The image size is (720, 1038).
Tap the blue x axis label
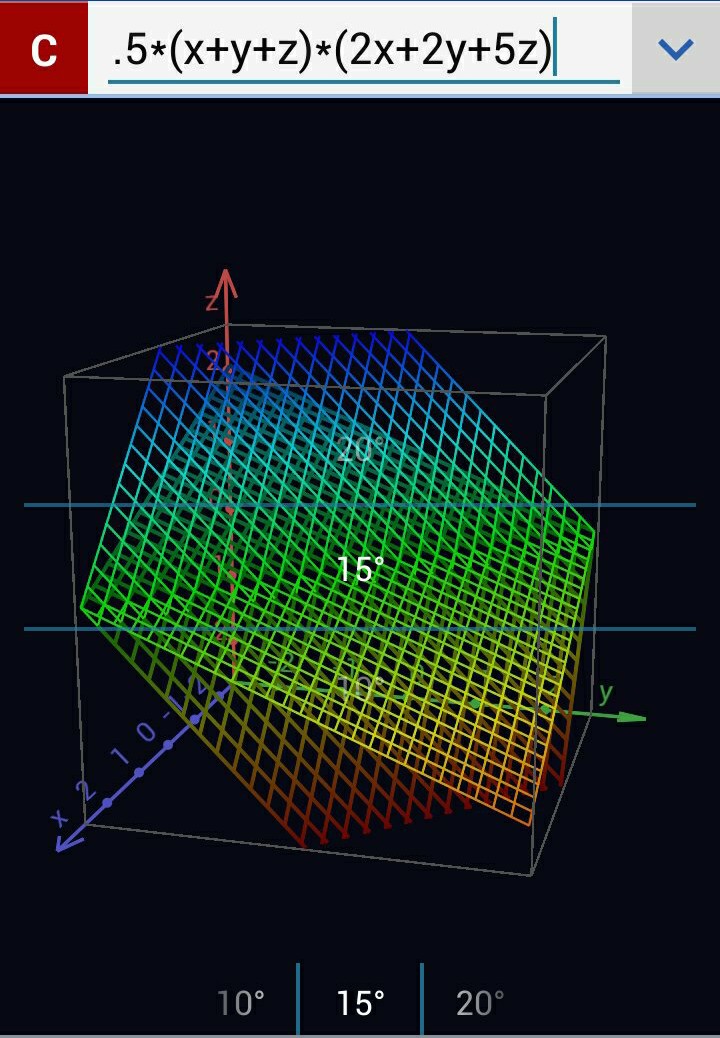(x=60, y=817)
